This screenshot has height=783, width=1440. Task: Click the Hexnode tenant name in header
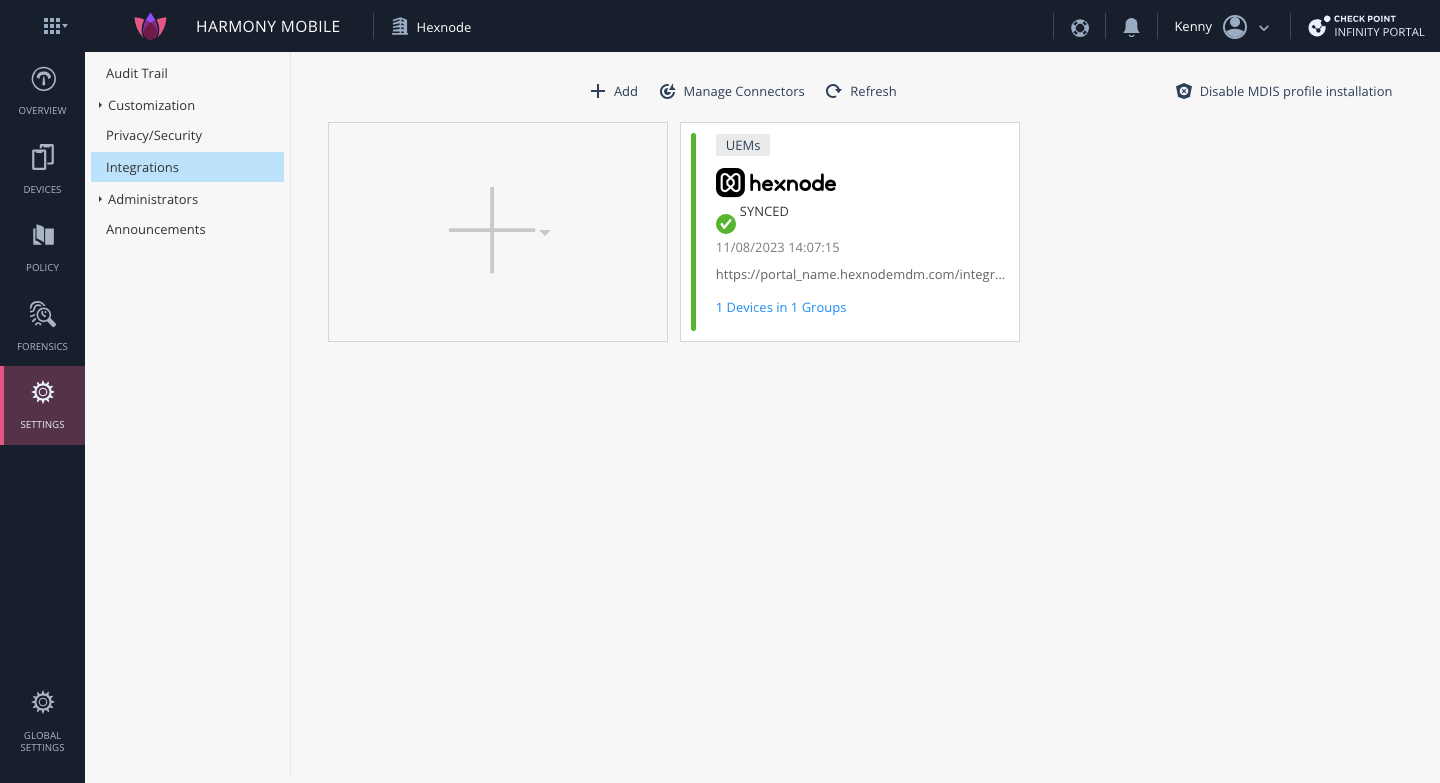(x=444, y=27)
